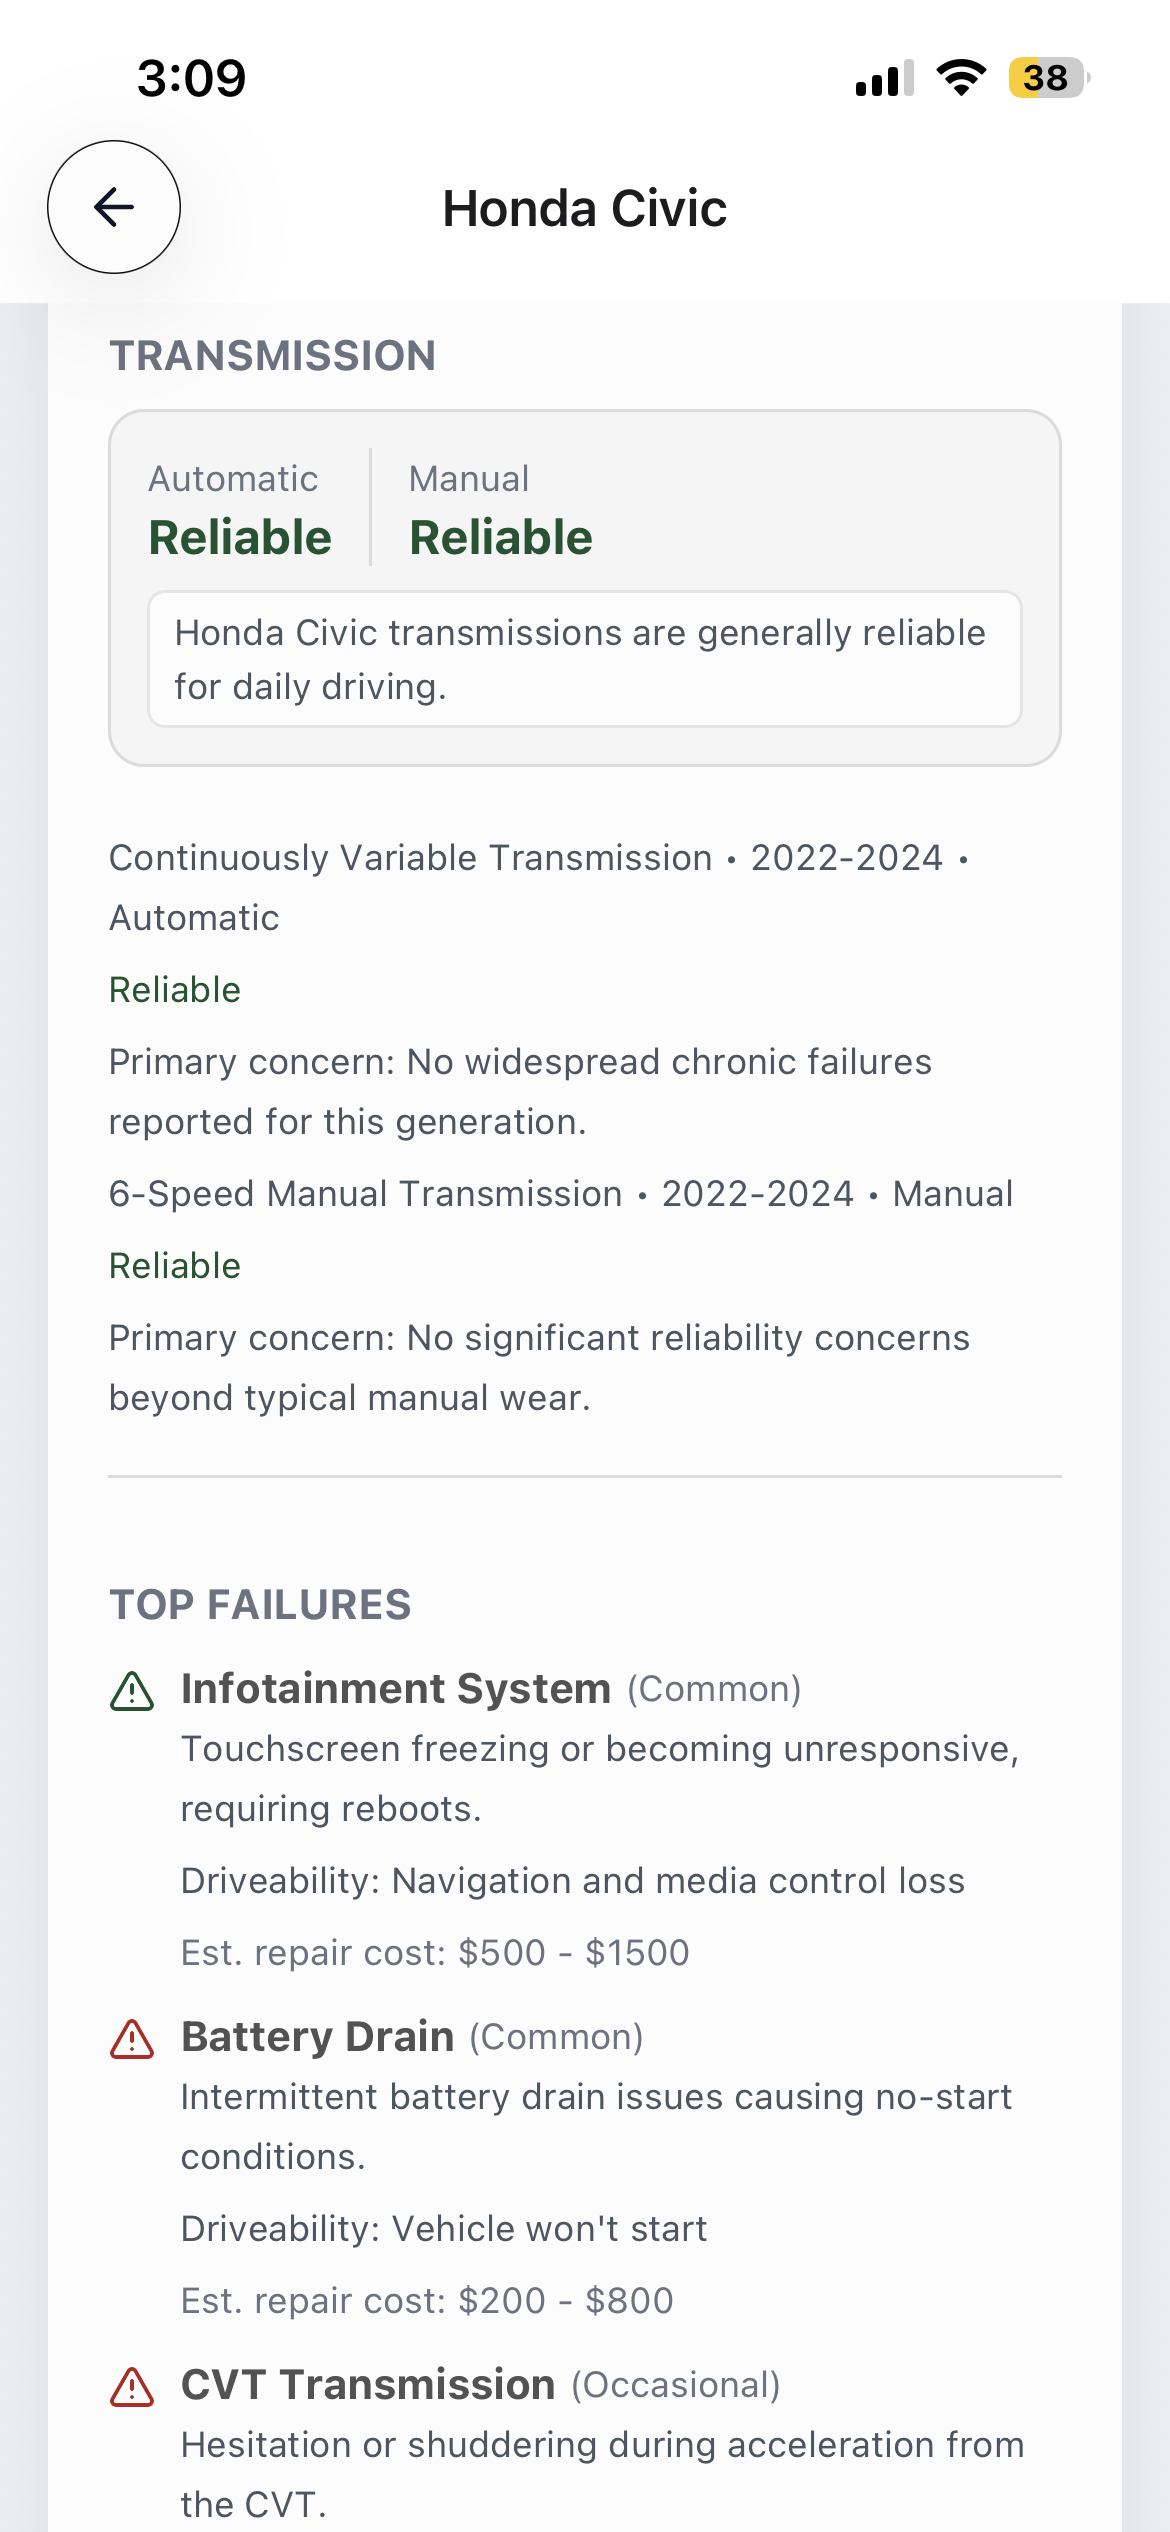Screen dimensions: 1170x2532
Task: Tap the Wi-Fi status icon
Action: coord(961,78)
